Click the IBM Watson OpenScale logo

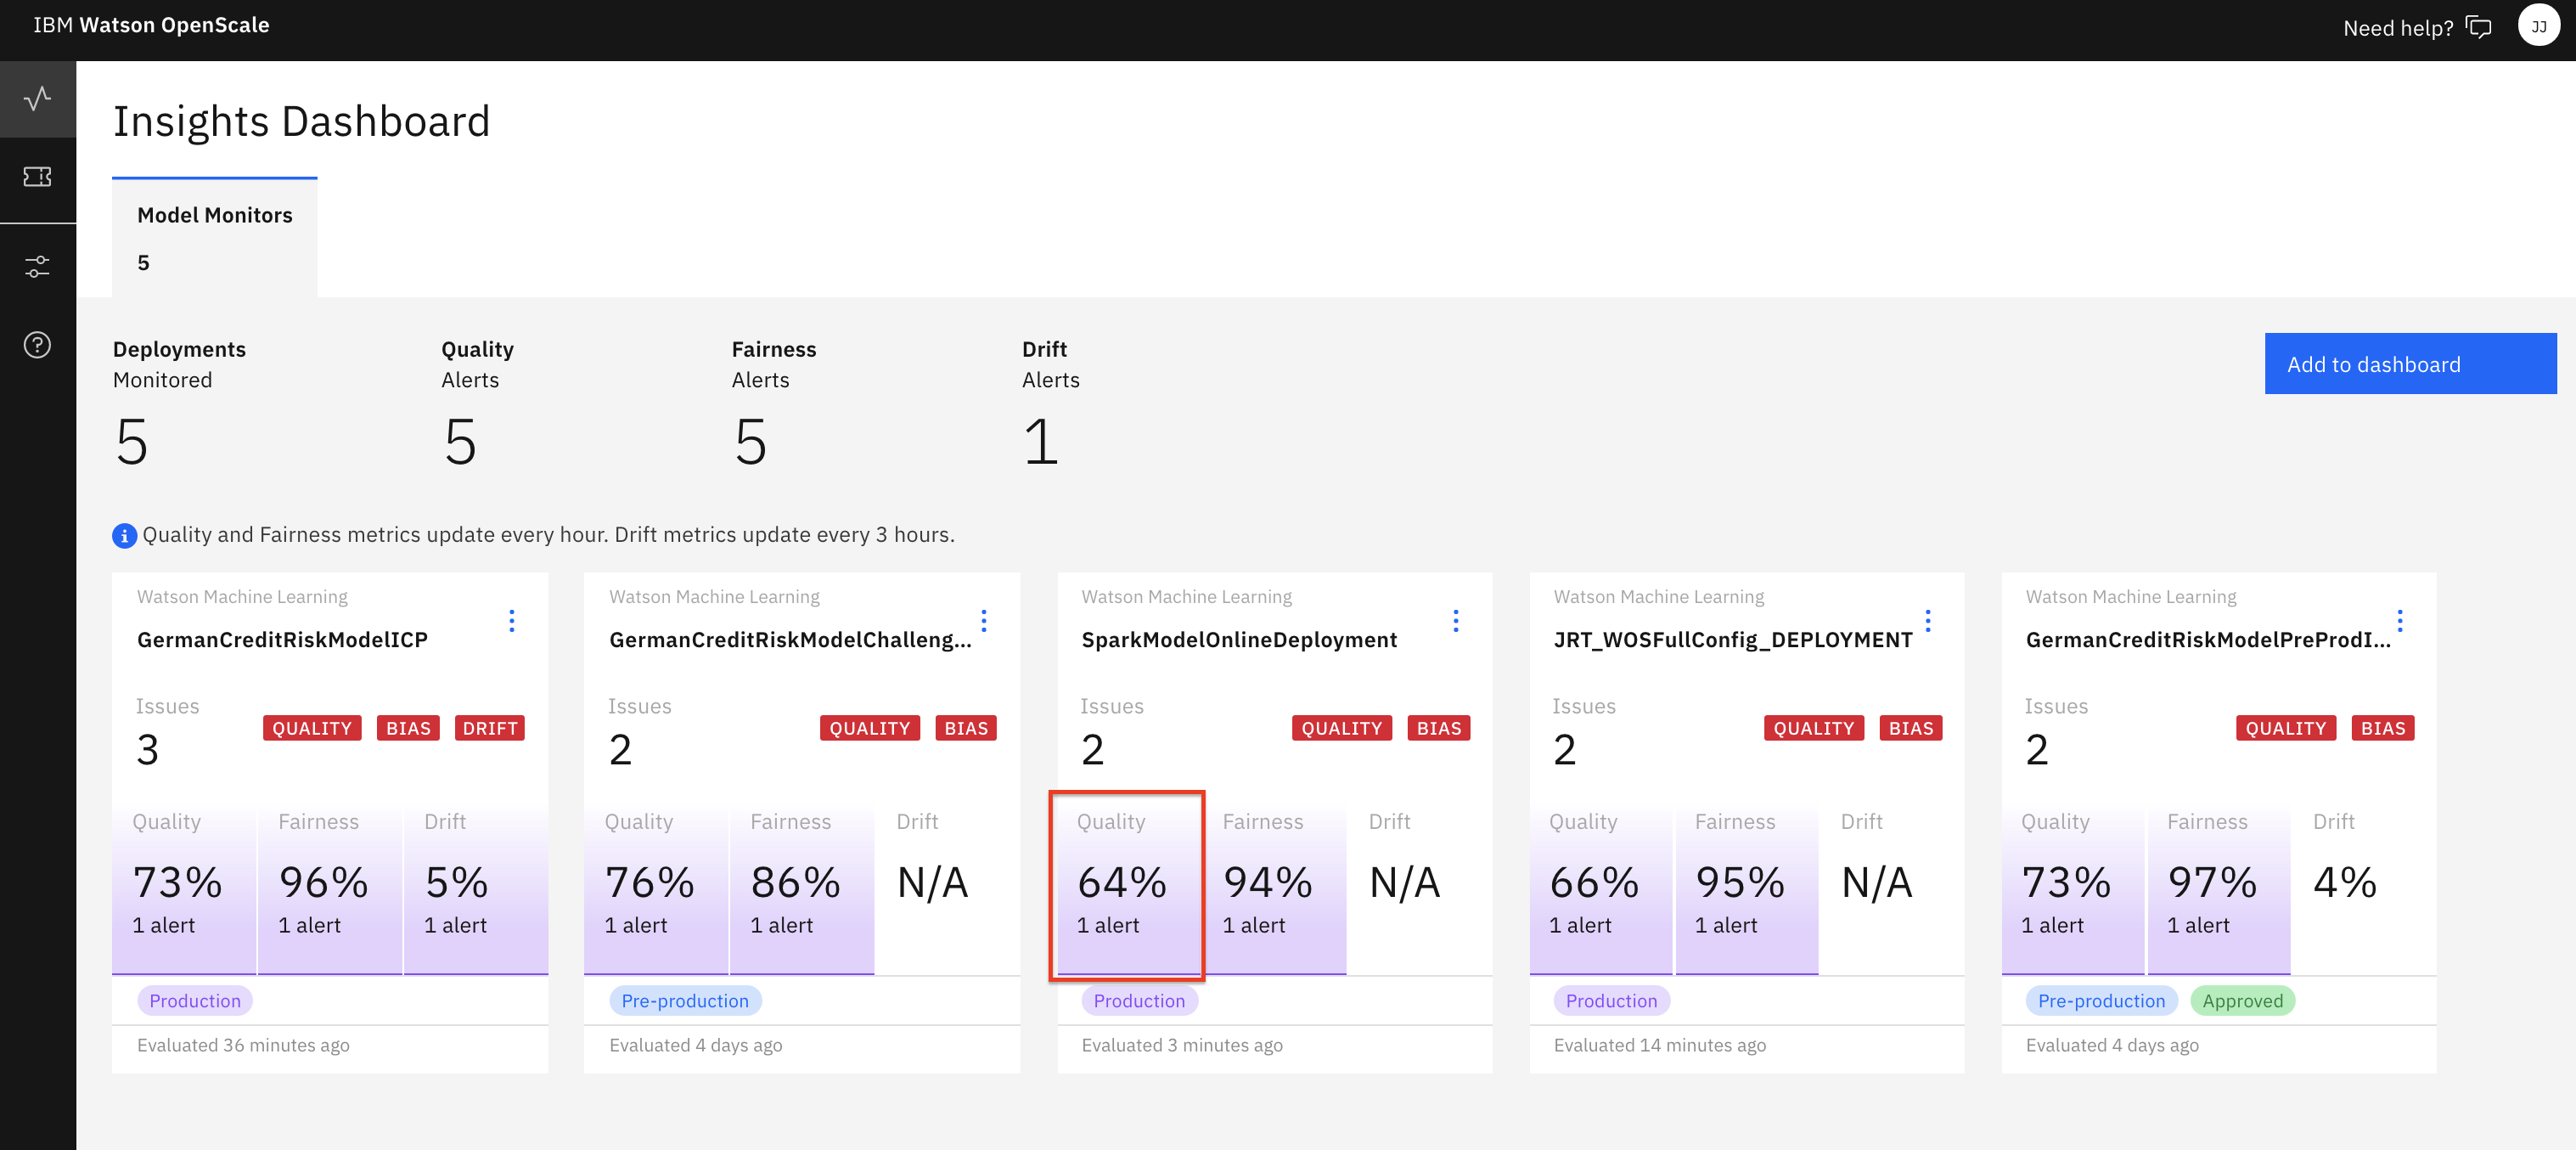(150, 25)
